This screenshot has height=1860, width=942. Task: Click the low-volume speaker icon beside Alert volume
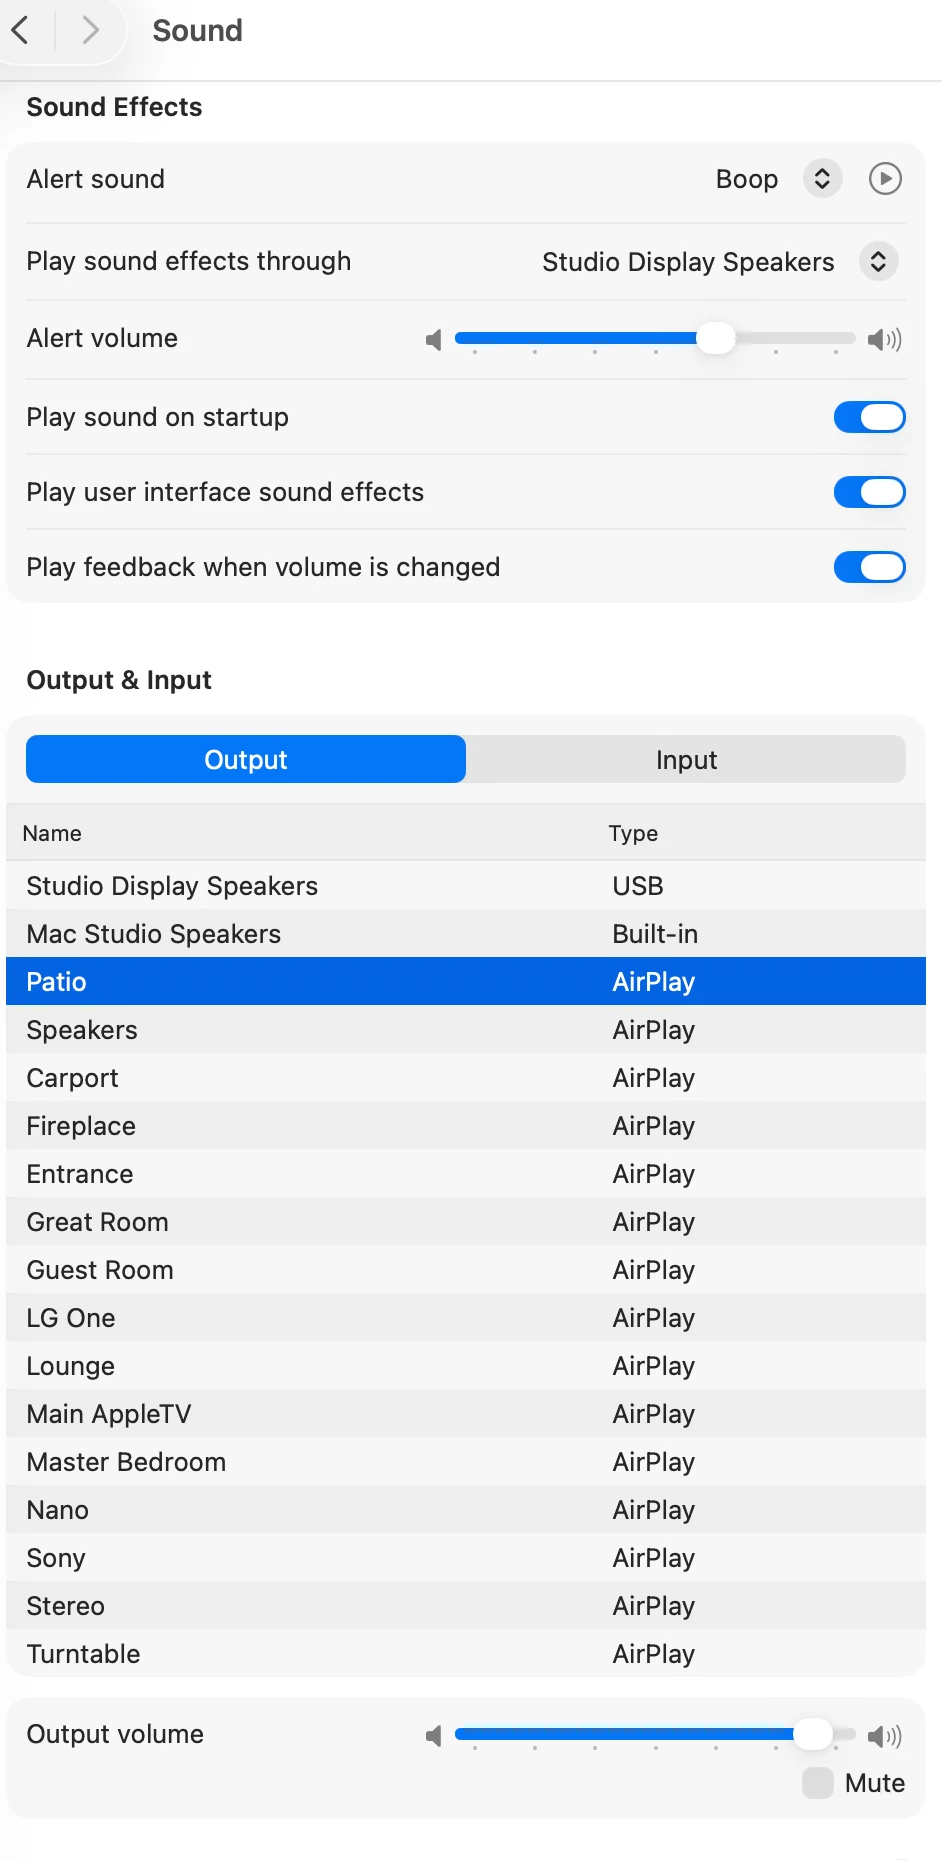pos(434,340)
